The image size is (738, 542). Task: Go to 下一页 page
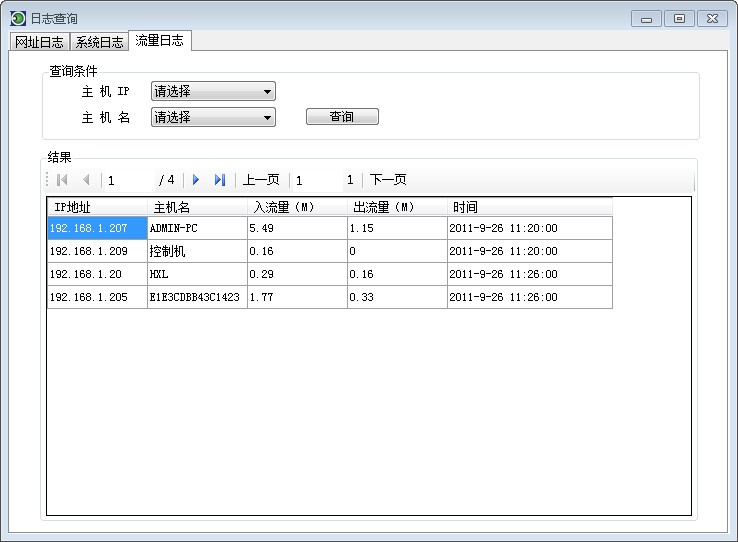tap(388, 180)
